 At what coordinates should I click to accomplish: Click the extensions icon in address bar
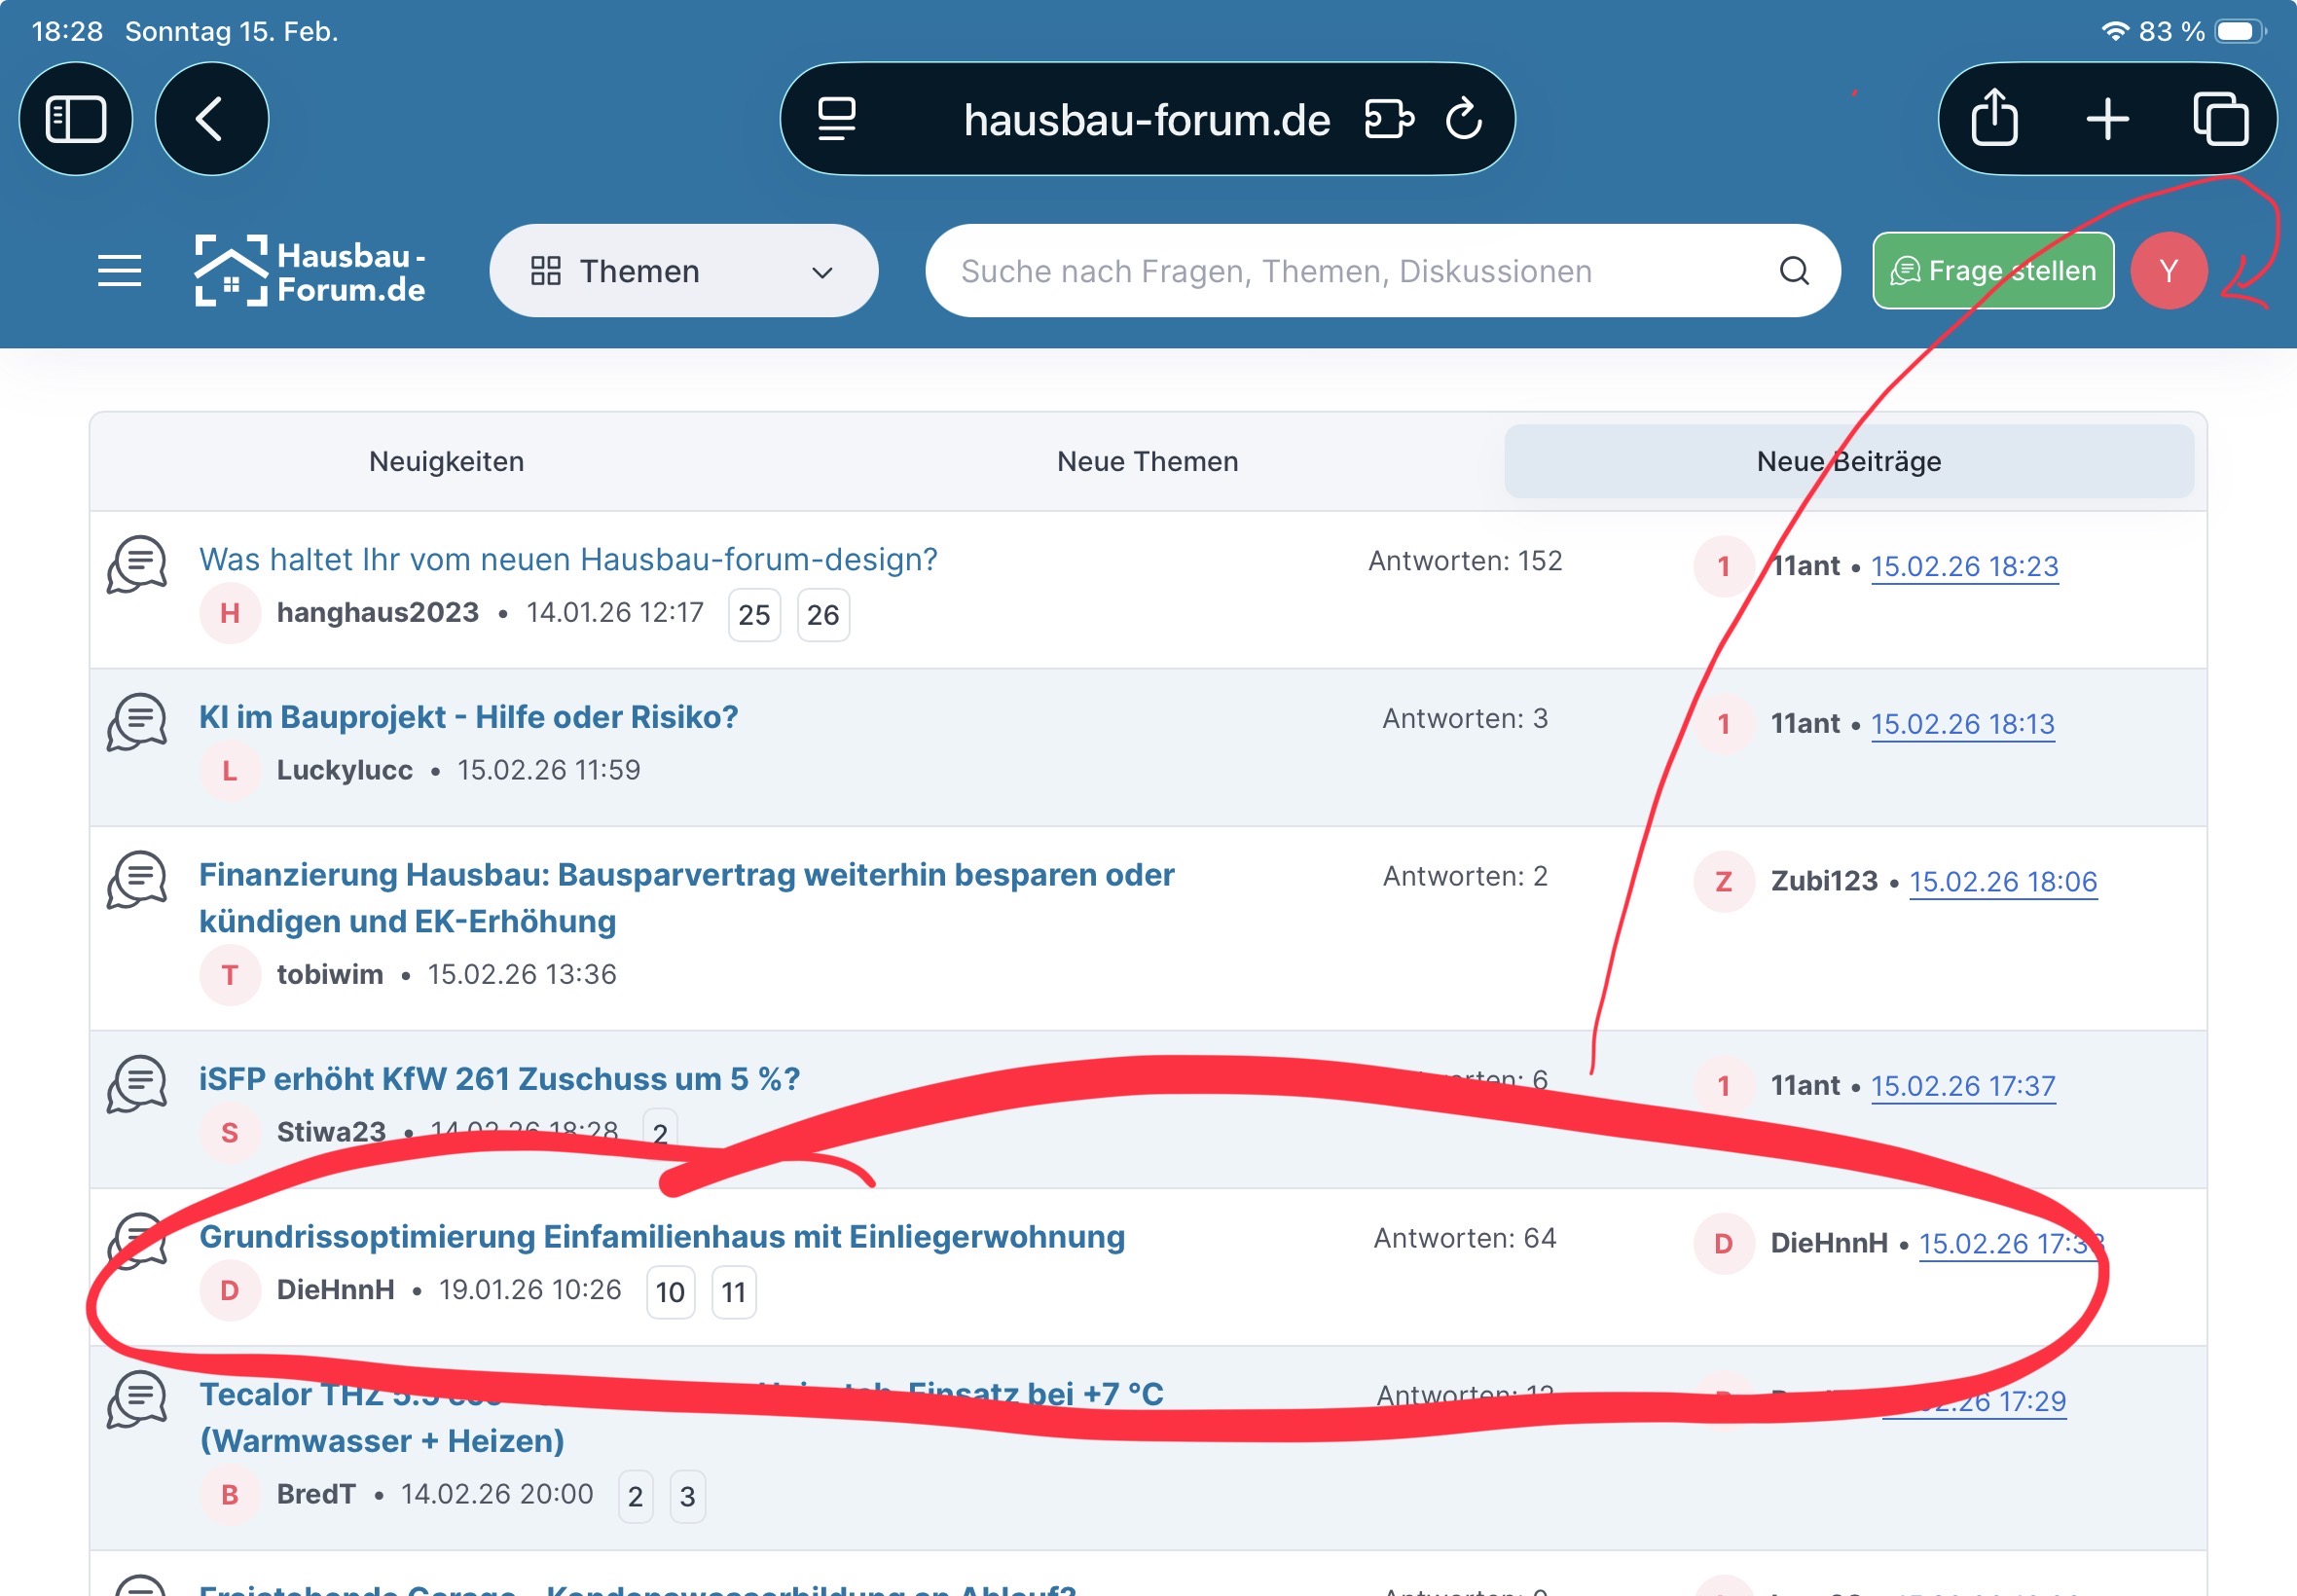(x=1389, y=119)
